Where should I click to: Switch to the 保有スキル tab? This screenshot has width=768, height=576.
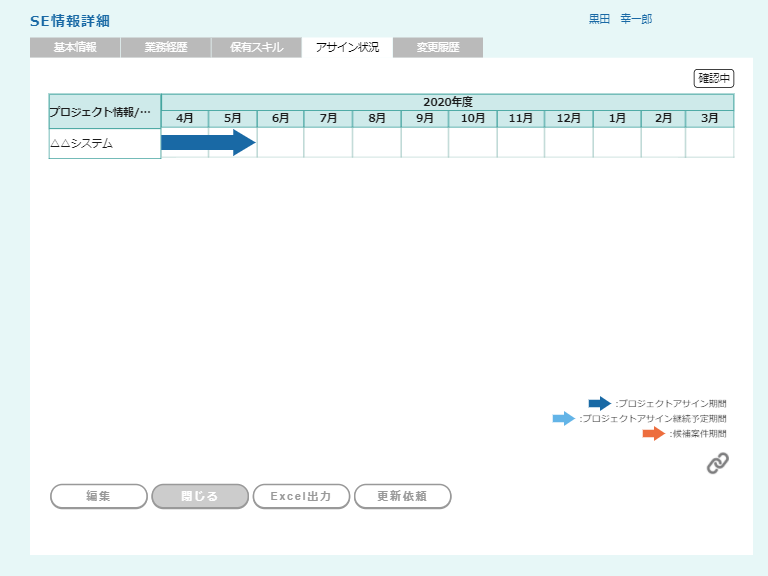click(257, 48)
